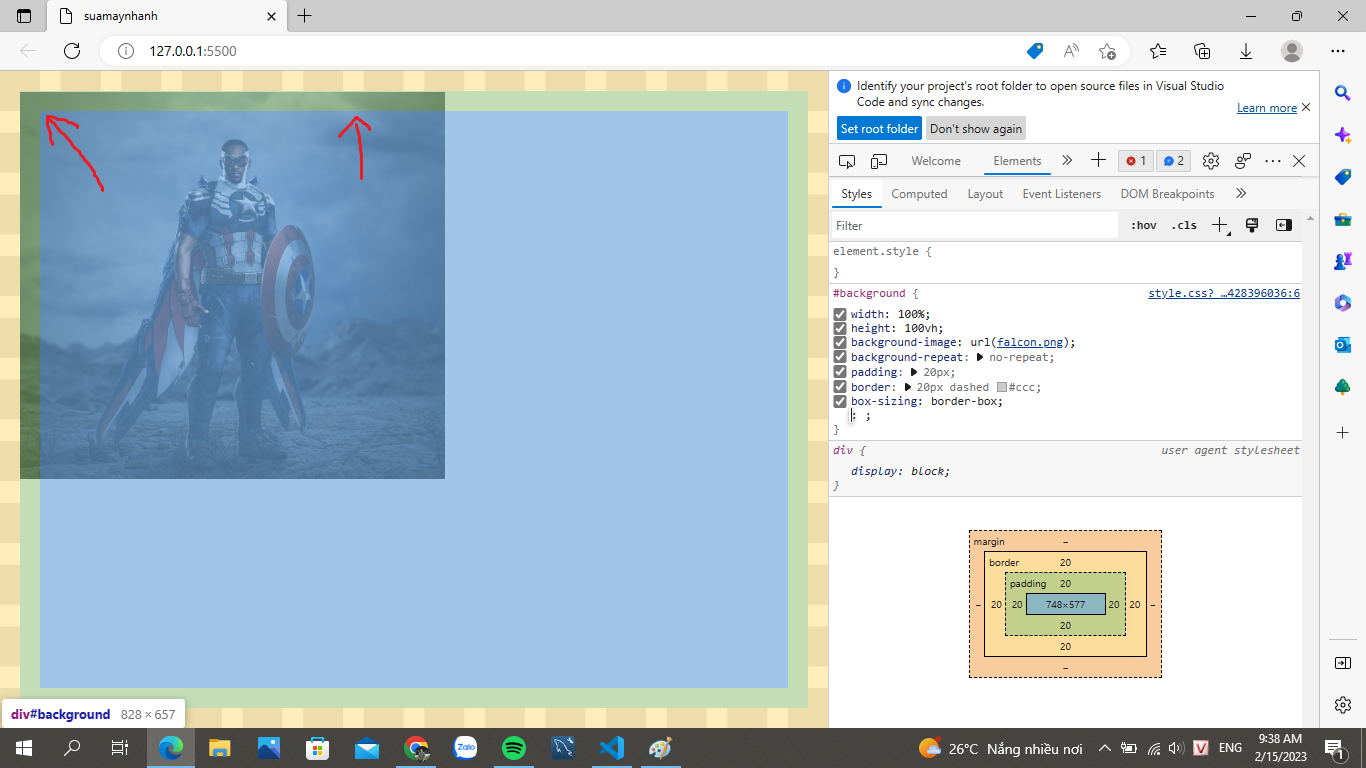The width and height of the screenshot is (1366, 768).
Task: Toggle rendering emulations paintbrush icon
Action: tap(1252, 226)
